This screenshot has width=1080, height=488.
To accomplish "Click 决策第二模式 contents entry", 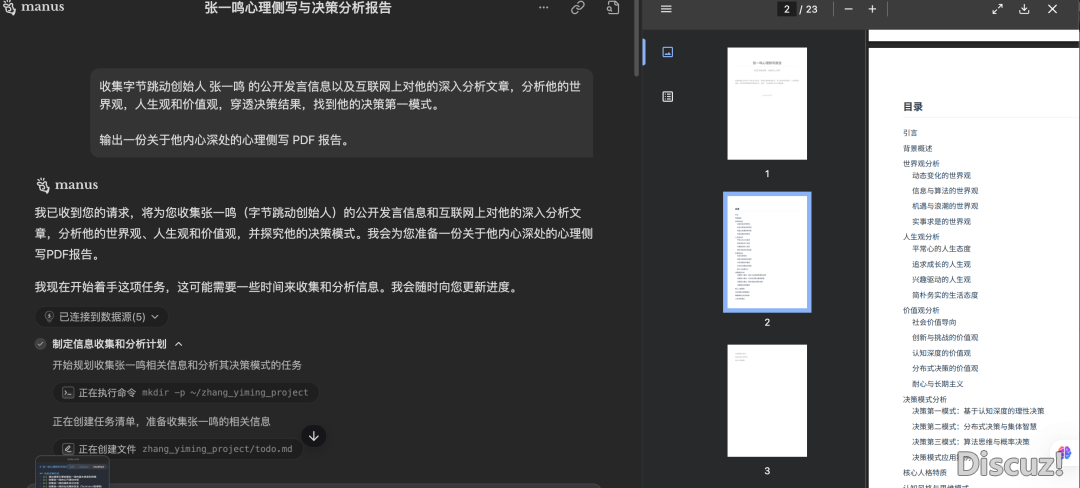I will click(x=975, y=426).
